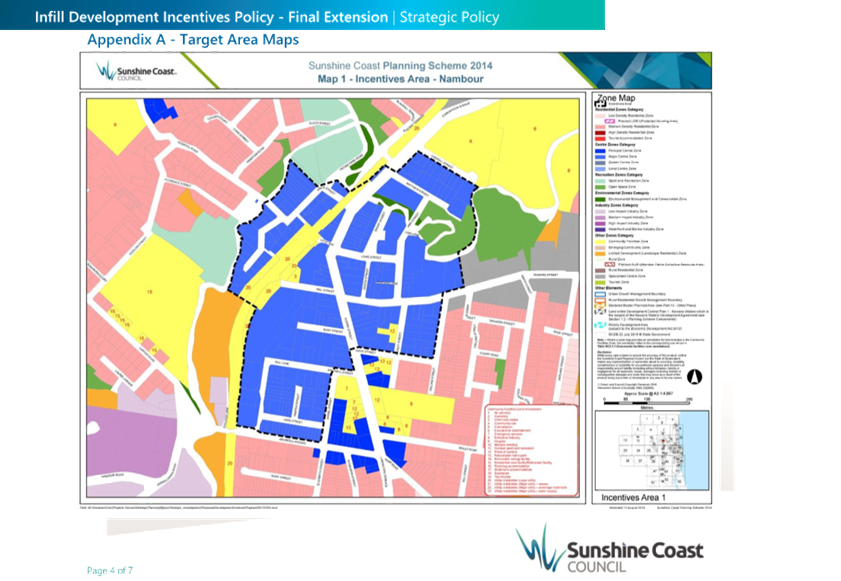Click the Priority Development Area hatch symbol
Screen dimensions: 841x581
point(599,323)
